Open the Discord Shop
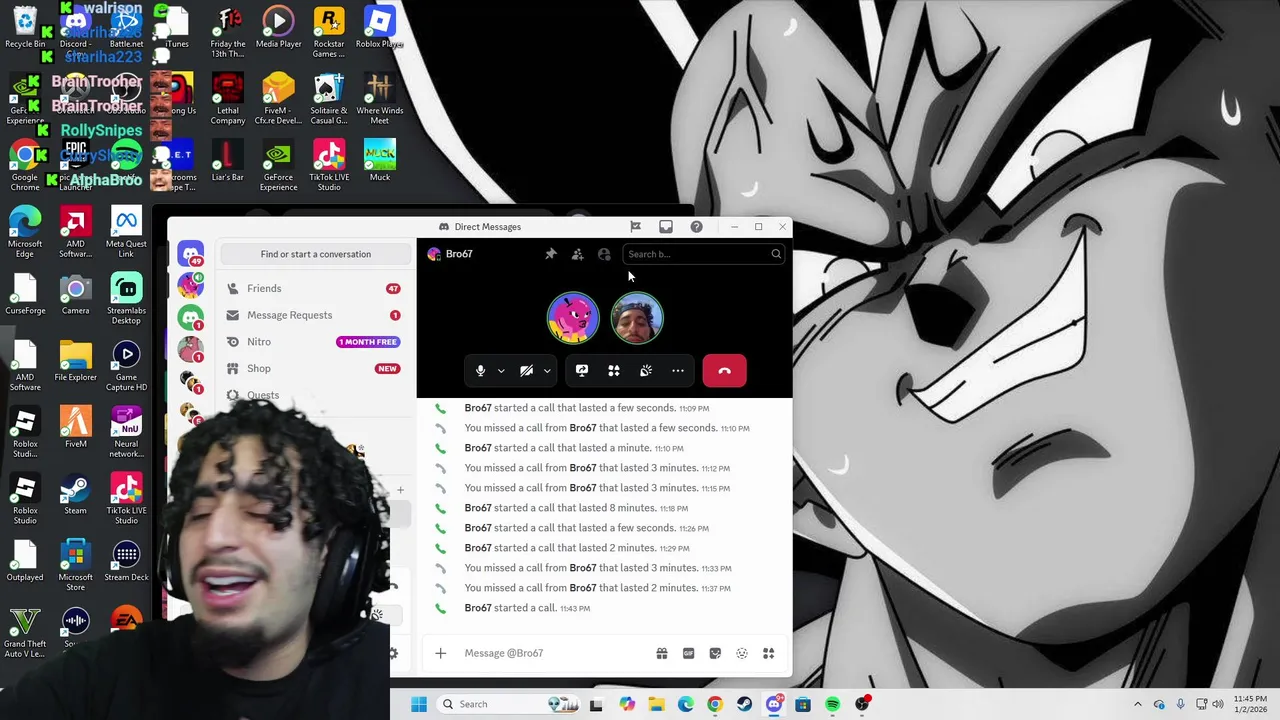 (x=314, y=368)
